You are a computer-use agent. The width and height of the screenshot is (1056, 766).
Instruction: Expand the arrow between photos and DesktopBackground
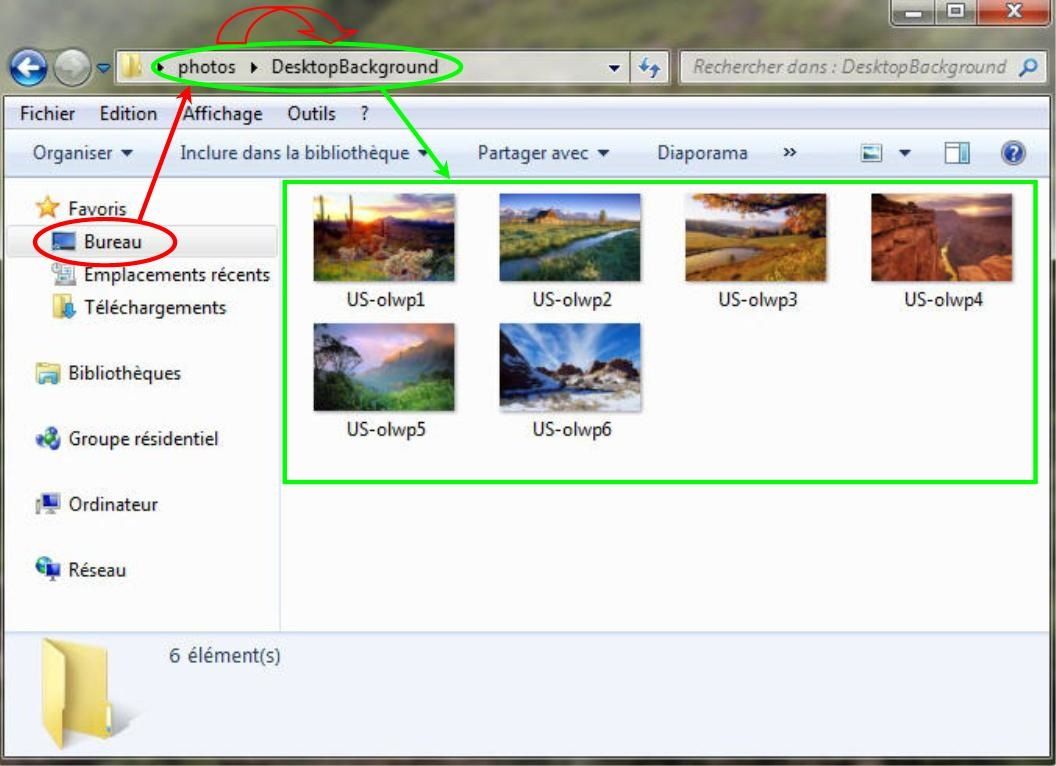[254, 67]
